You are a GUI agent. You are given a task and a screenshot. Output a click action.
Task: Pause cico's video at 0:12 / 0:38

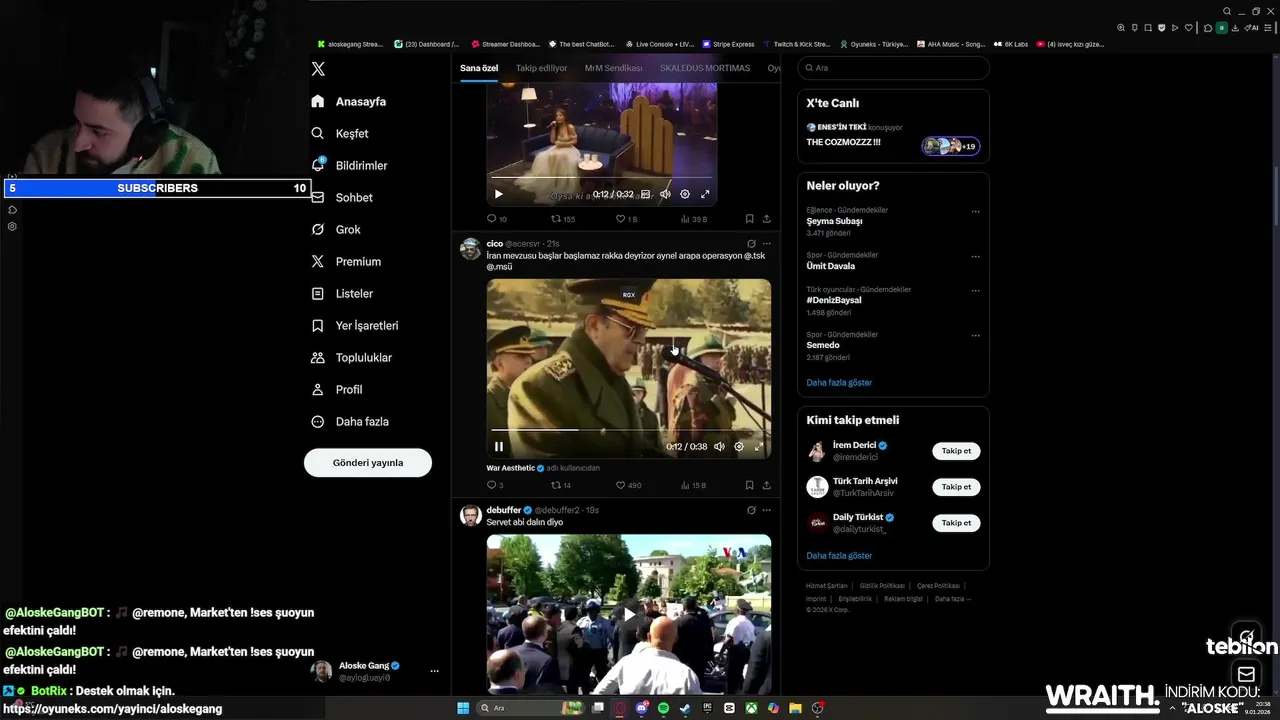coord(499,446)
